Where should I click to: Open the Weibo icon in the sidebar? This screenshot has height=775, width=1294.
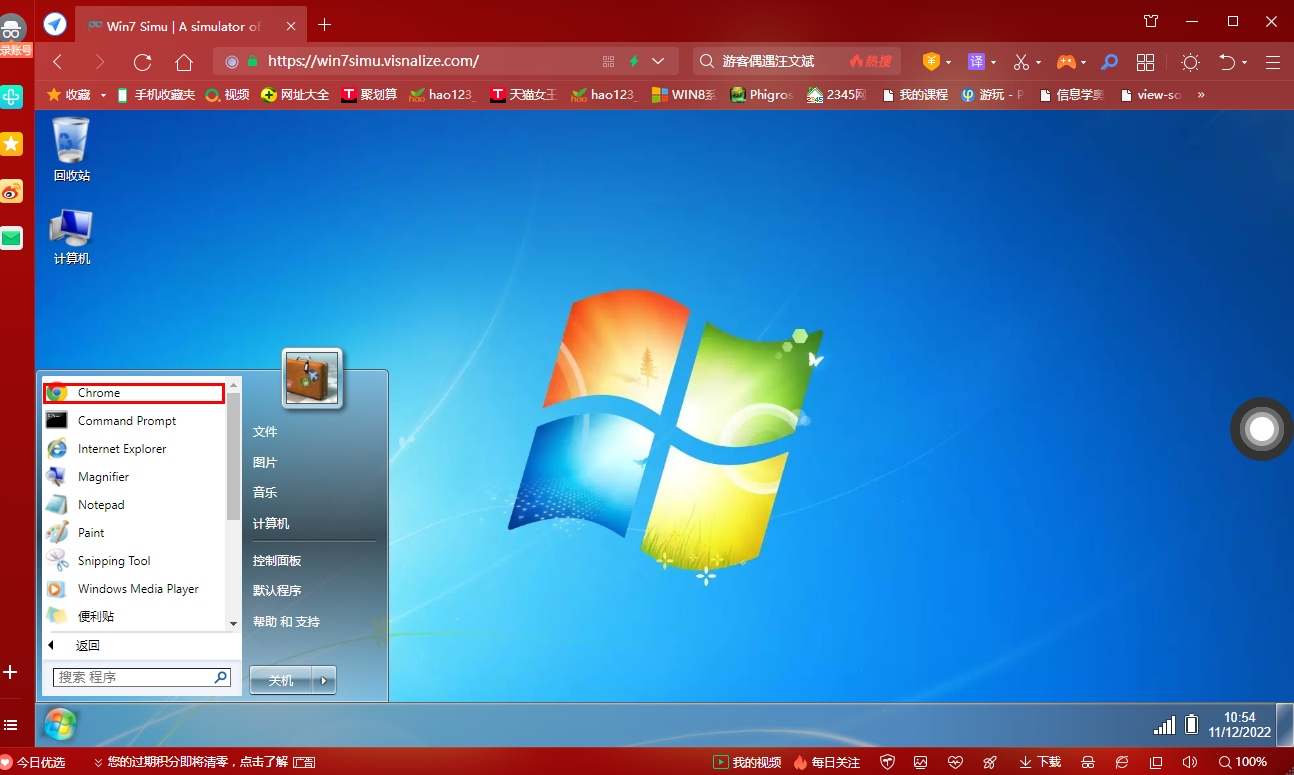click(x=11, y=192)
